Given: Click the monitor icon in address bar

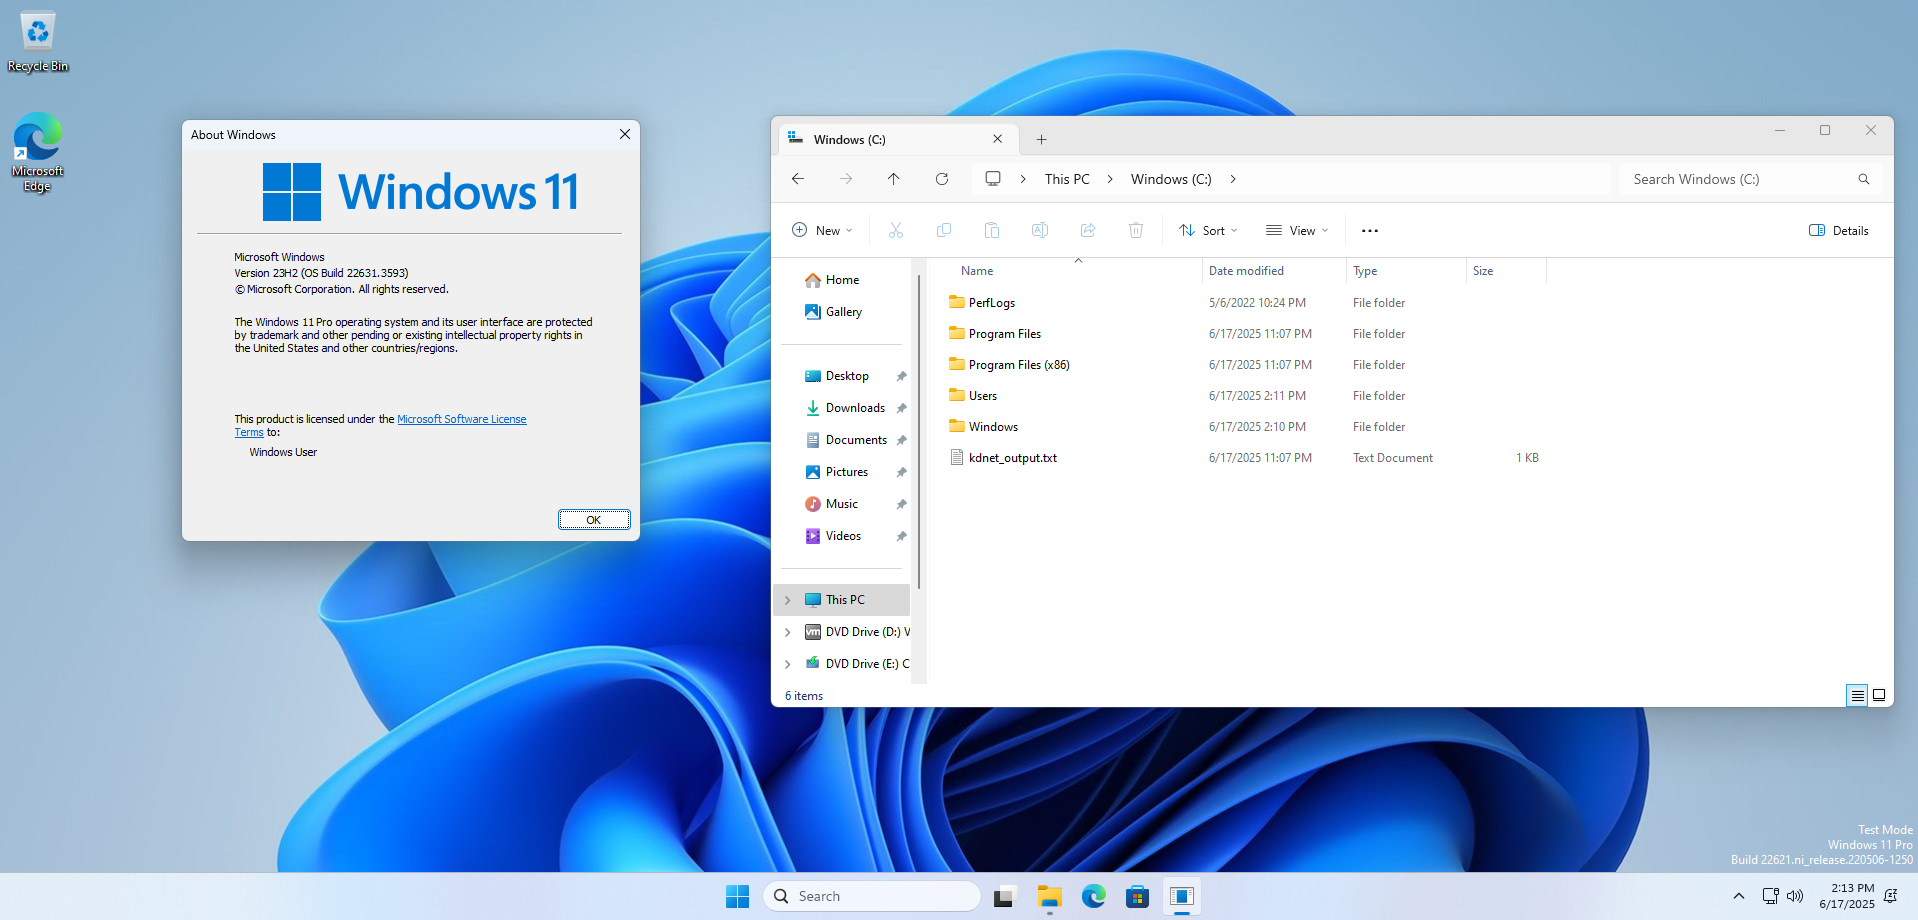Looking at the screenshot, I should pos(993,179).
